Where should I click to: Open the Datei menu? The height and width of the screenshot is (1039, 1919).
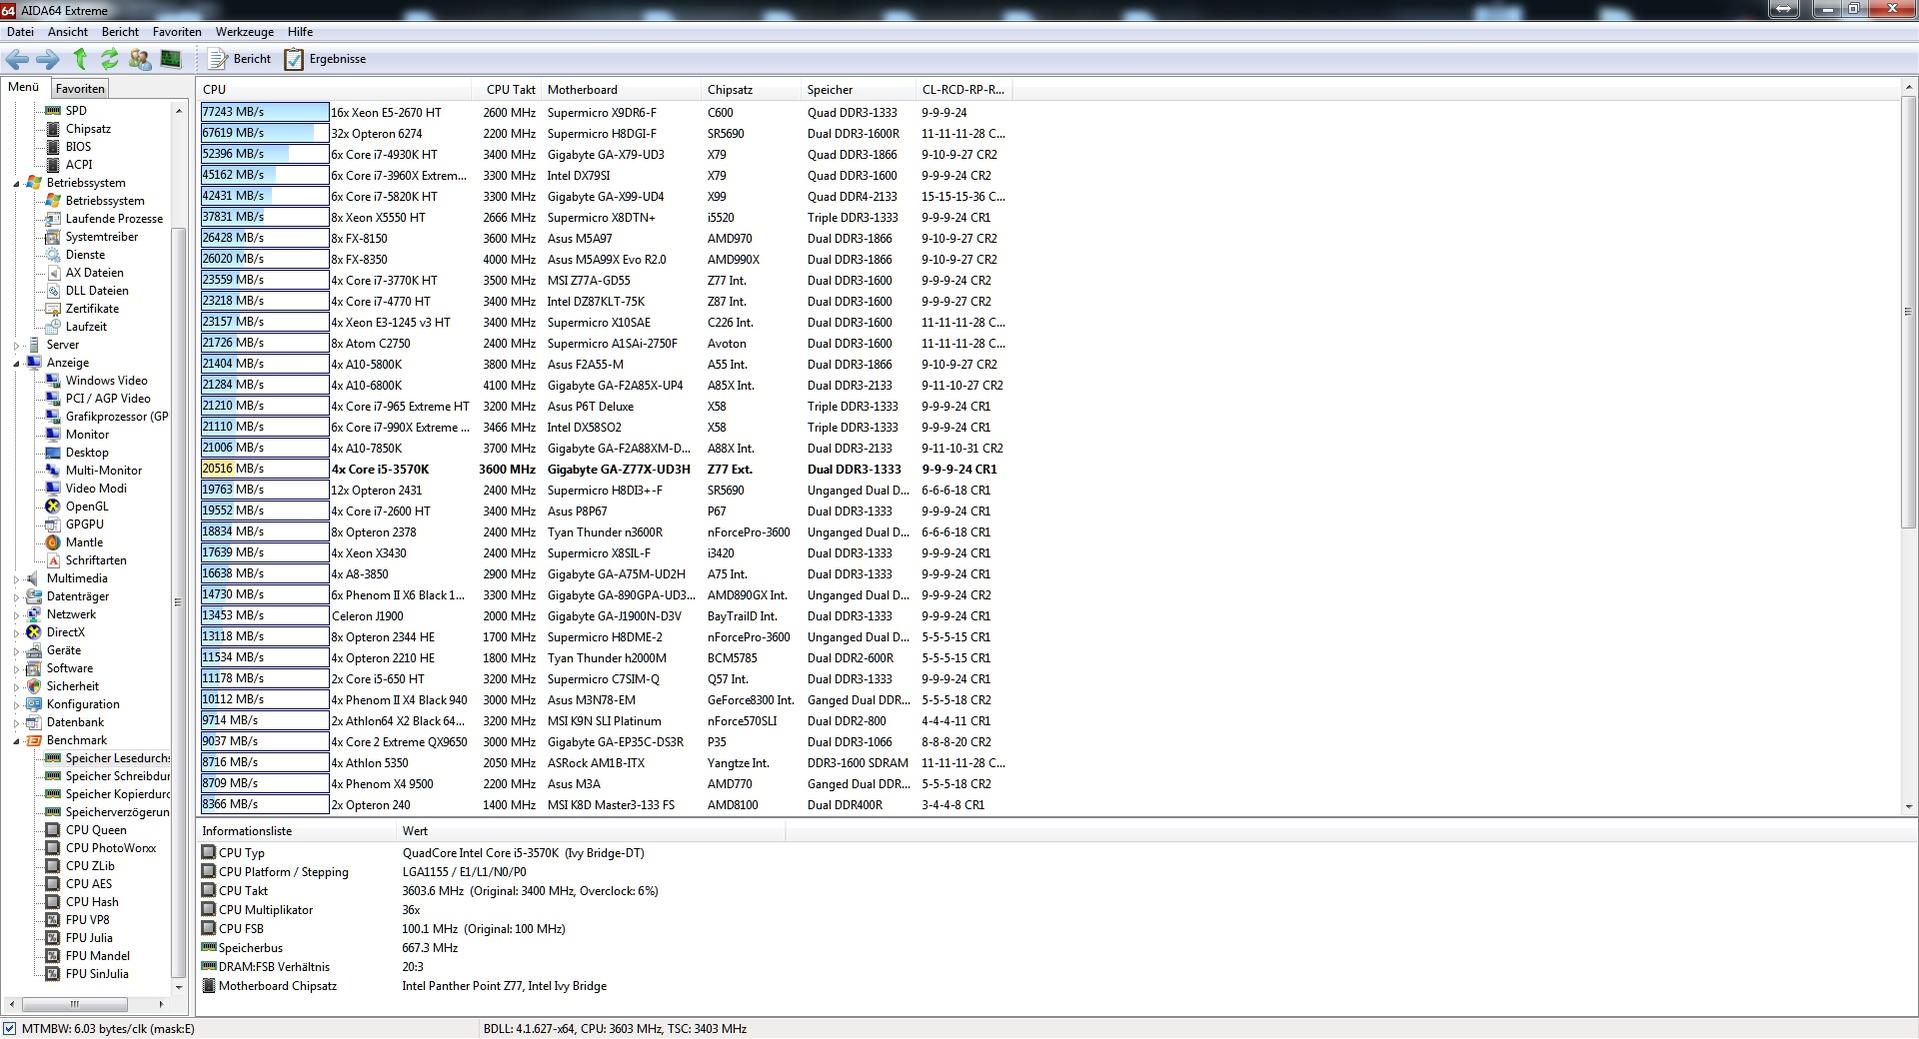(x=20, y=32)
